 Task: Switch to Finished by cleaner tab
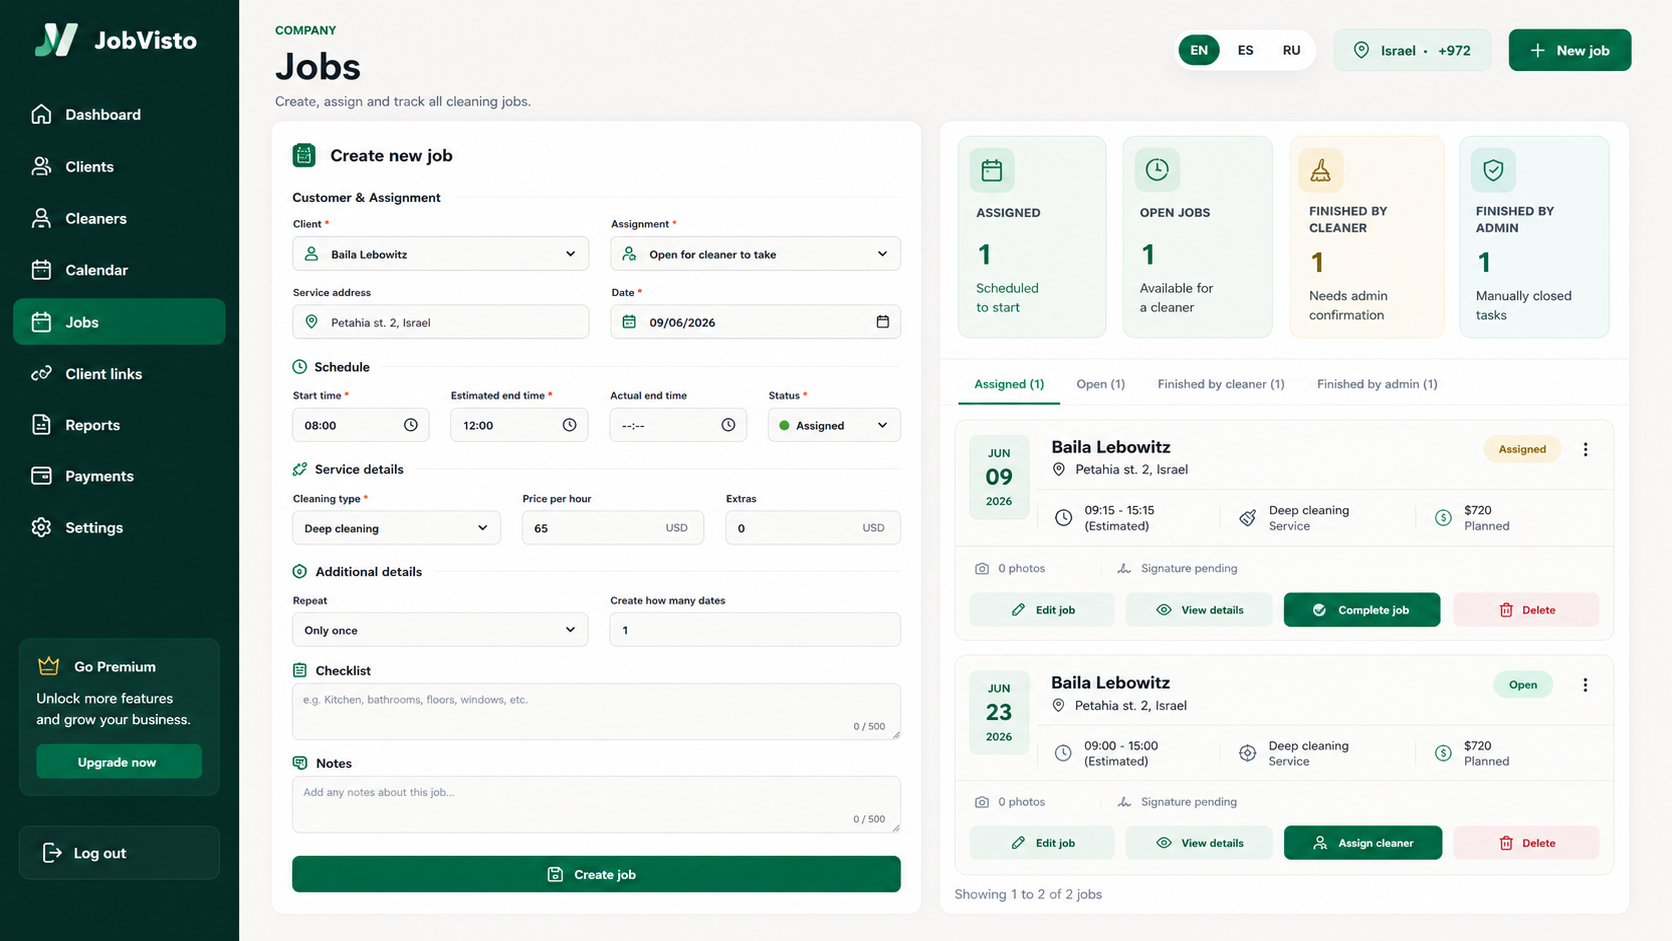pyautogui.click(x=1220, y=384)
